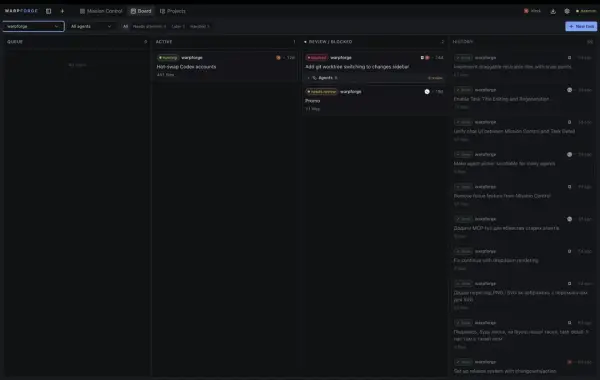Open the Fix continue with dropdown rendering item
600x380 pixels.
(523, 260)
